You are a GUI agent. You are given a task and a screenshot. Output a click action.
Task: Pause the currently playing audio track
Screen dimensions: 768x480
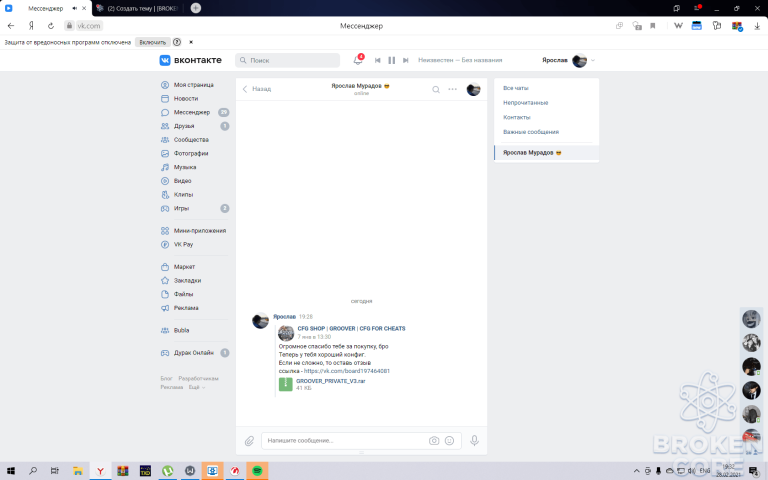[391, 60]
